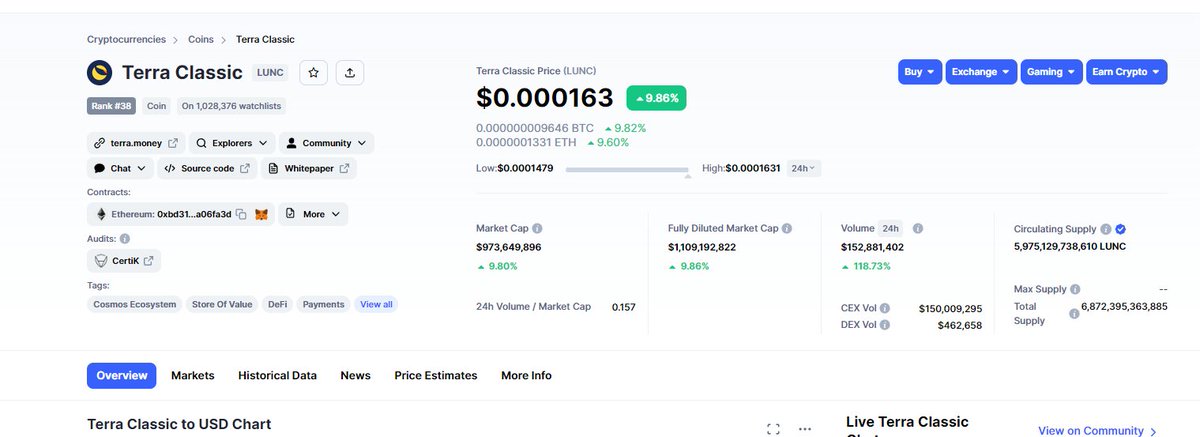Click Circulating Supply info icon

point(1106,228)
